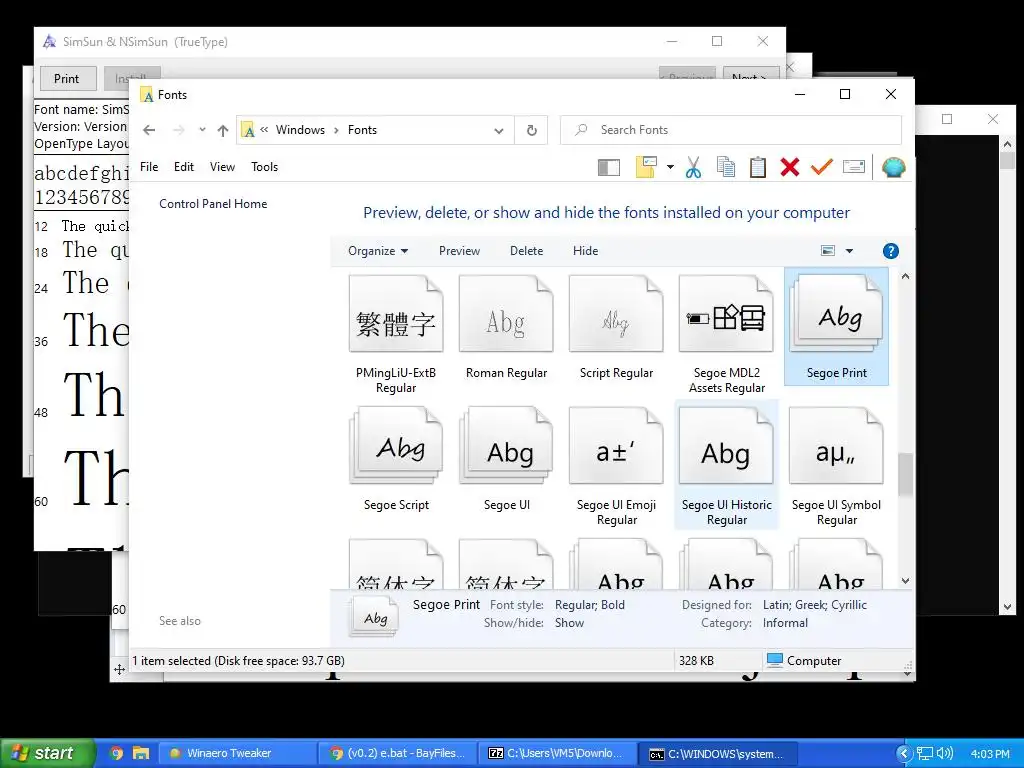Click '1 item selected (Disk free space: 93.7 GB)'

(x=238, y=660)
